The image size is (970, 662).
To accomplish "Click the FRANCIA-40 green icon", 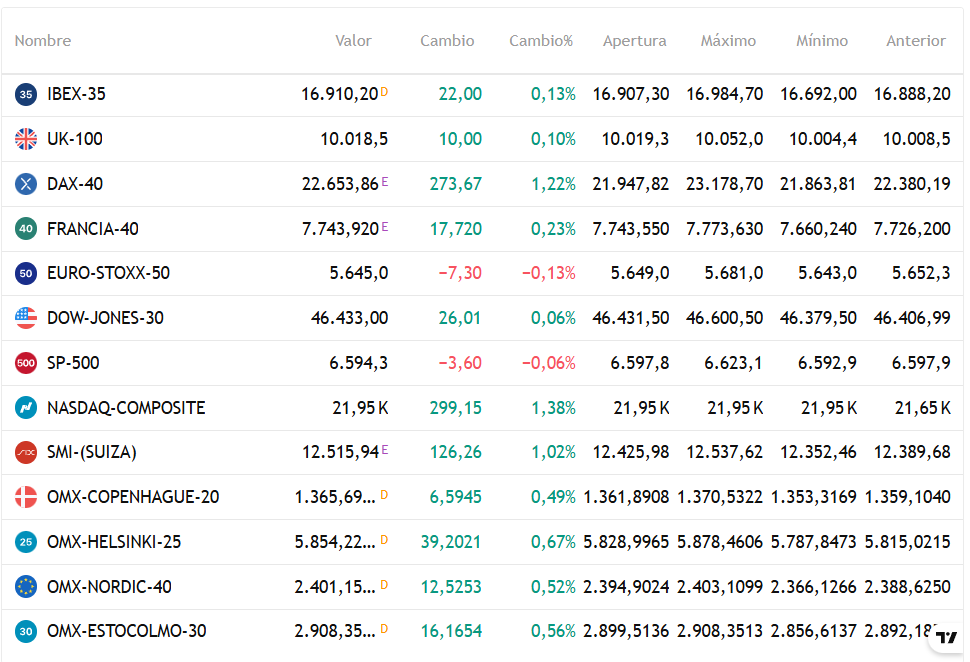I will point(26,229).
